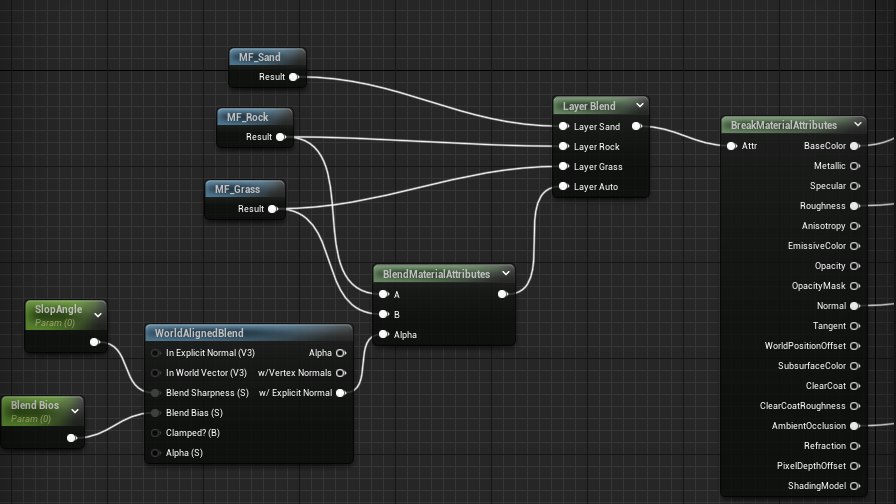Click the Anisotropy output pin
The image size is (896, 504).
coord(855,226)
